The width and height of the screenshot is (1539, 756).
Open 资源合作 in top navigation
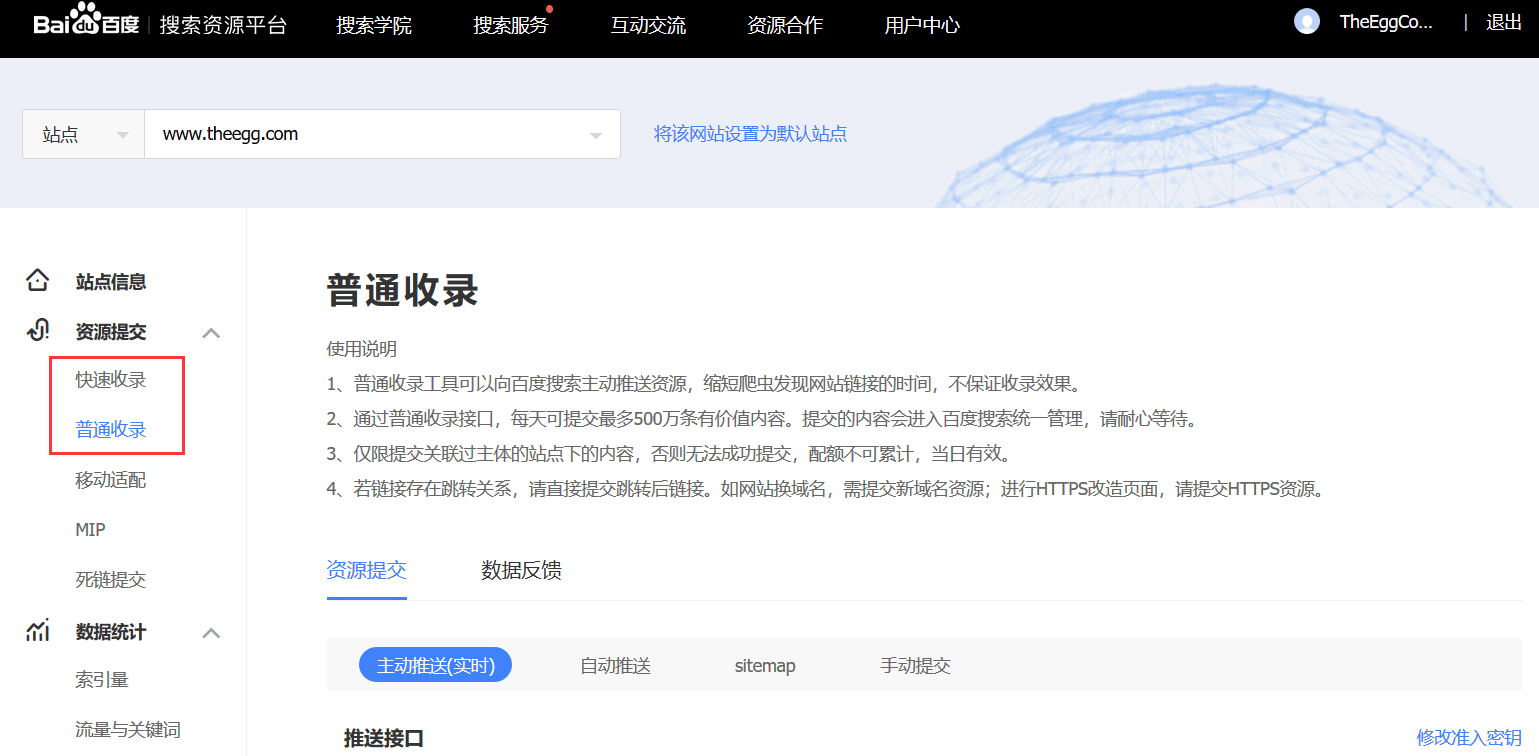785,25
